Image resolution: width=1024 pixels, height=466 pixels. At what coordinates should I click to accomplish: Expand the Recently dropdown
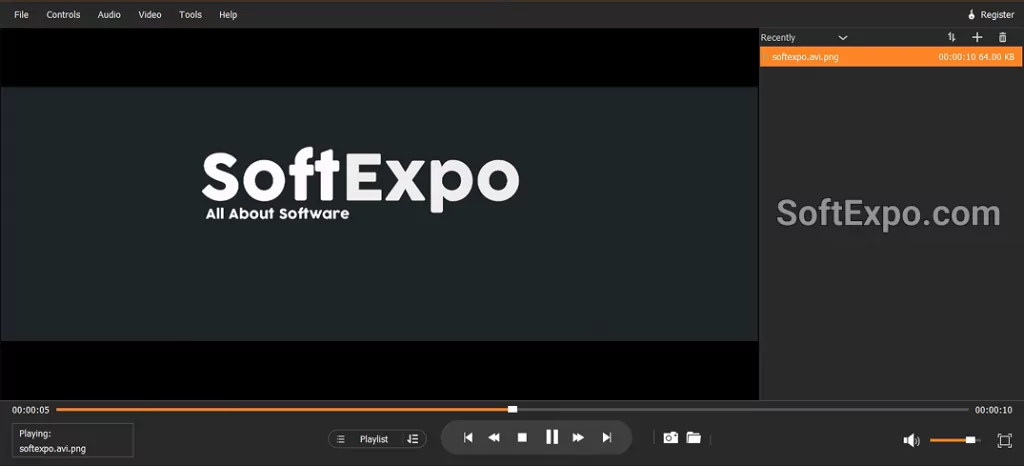click(x=842, y=38)
